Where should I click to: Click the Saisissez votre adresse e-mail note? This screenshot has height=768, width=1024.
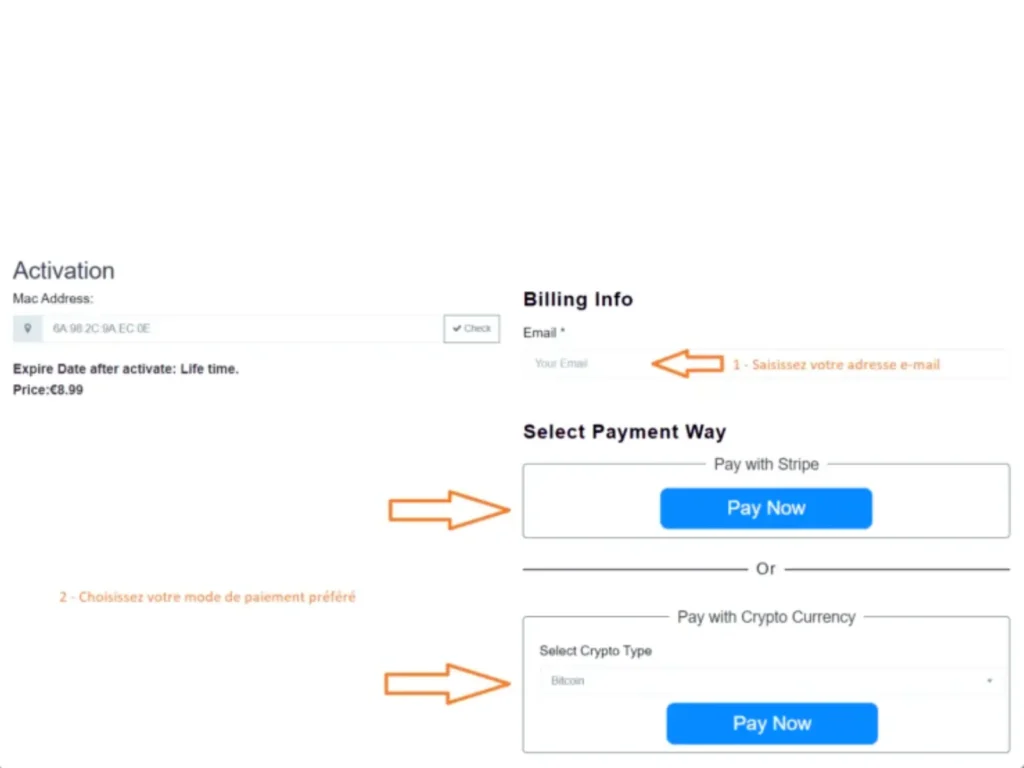pos(836,364)
